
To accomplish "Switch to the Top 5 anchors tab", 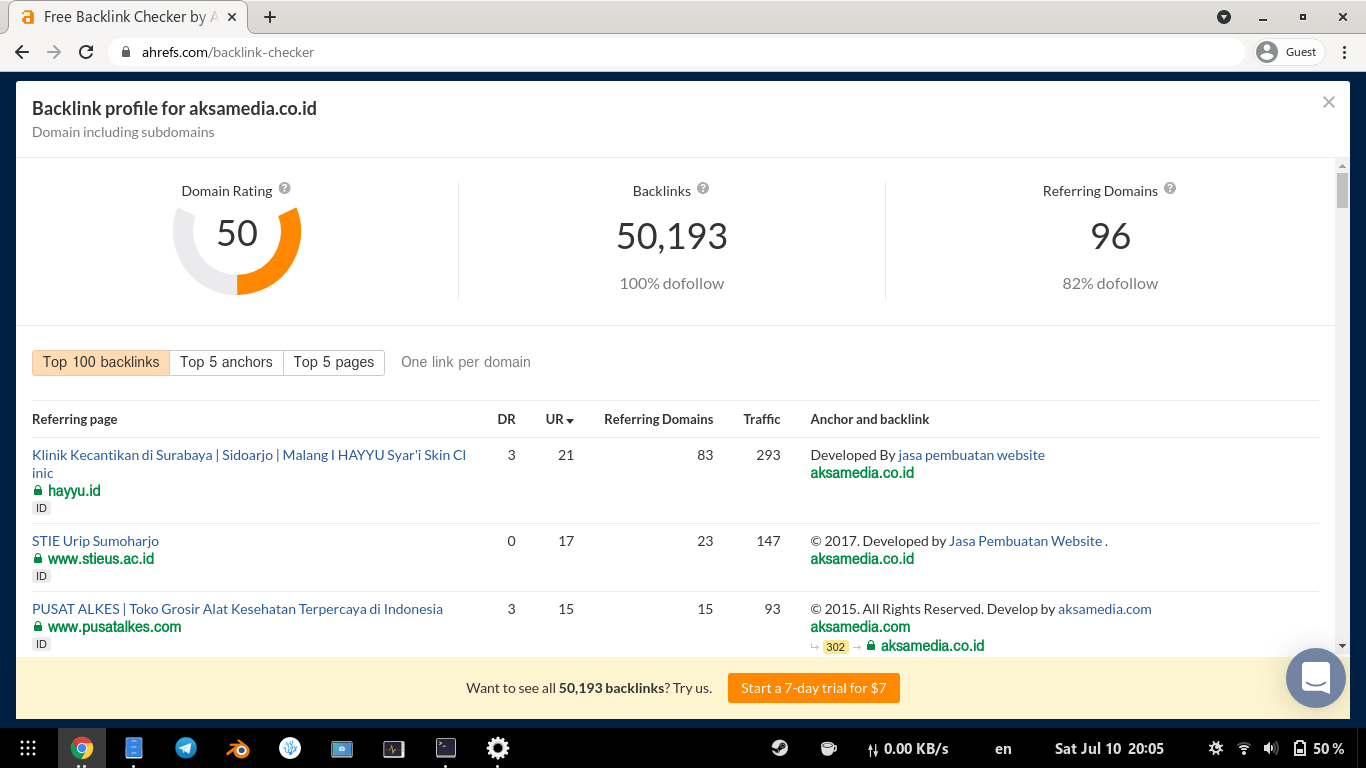I will [x=226, y=362].
